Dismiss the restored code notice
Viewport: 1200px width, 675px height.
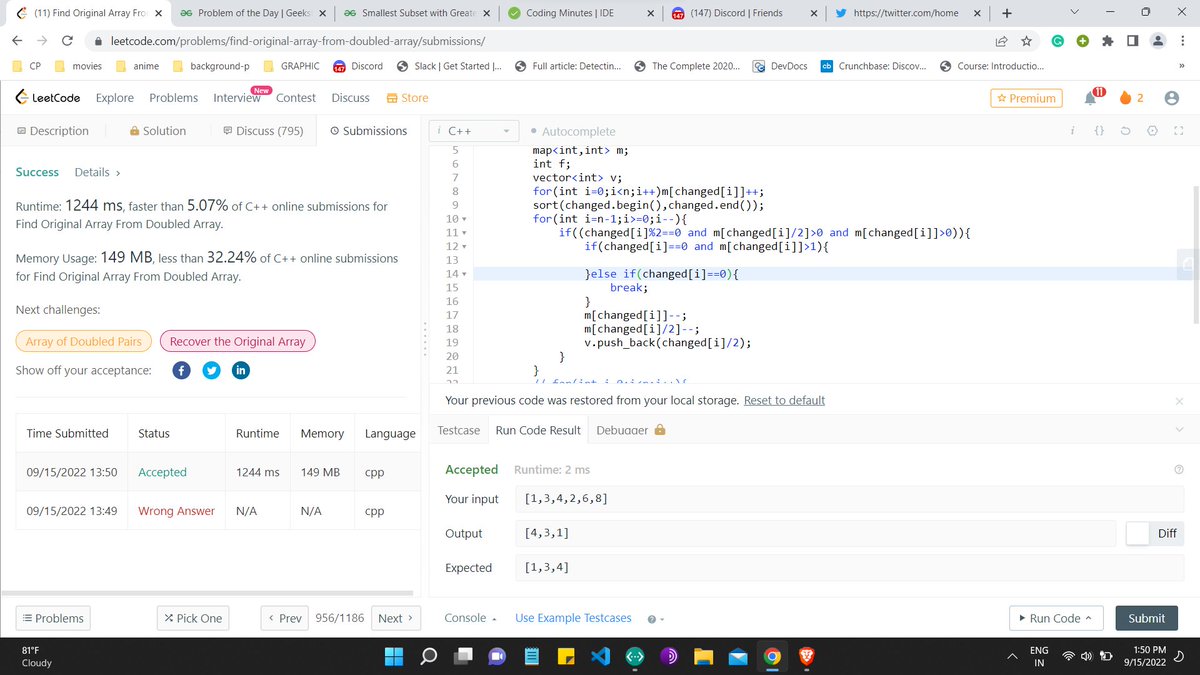coord(1179,401)
